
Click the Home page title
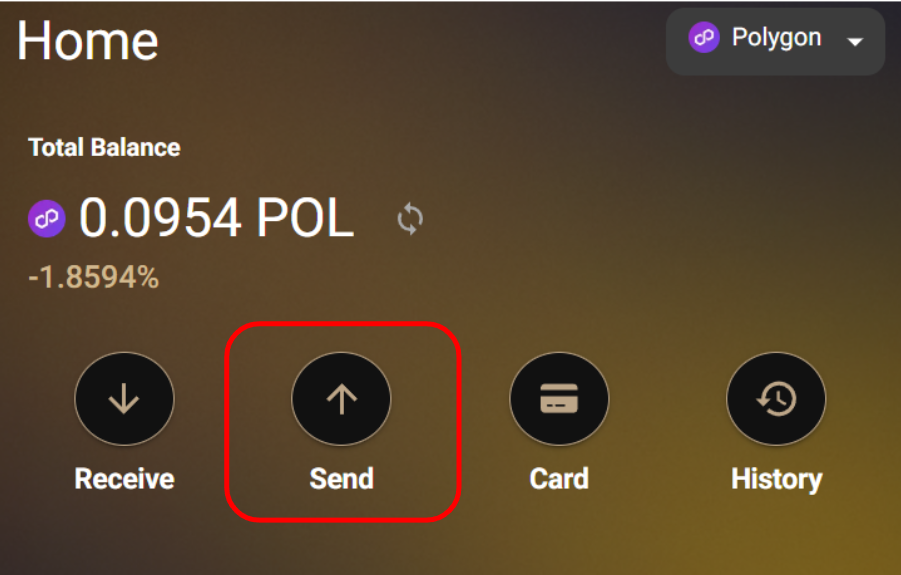coord(87,40)
